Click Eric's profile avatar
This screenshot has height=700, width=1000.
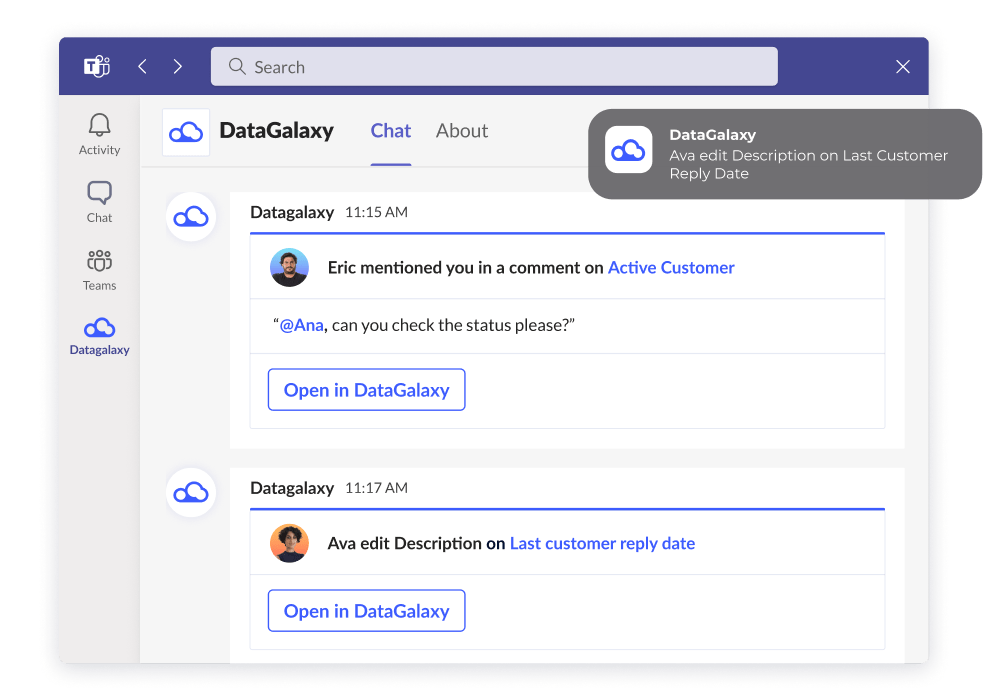pos(289,268)
